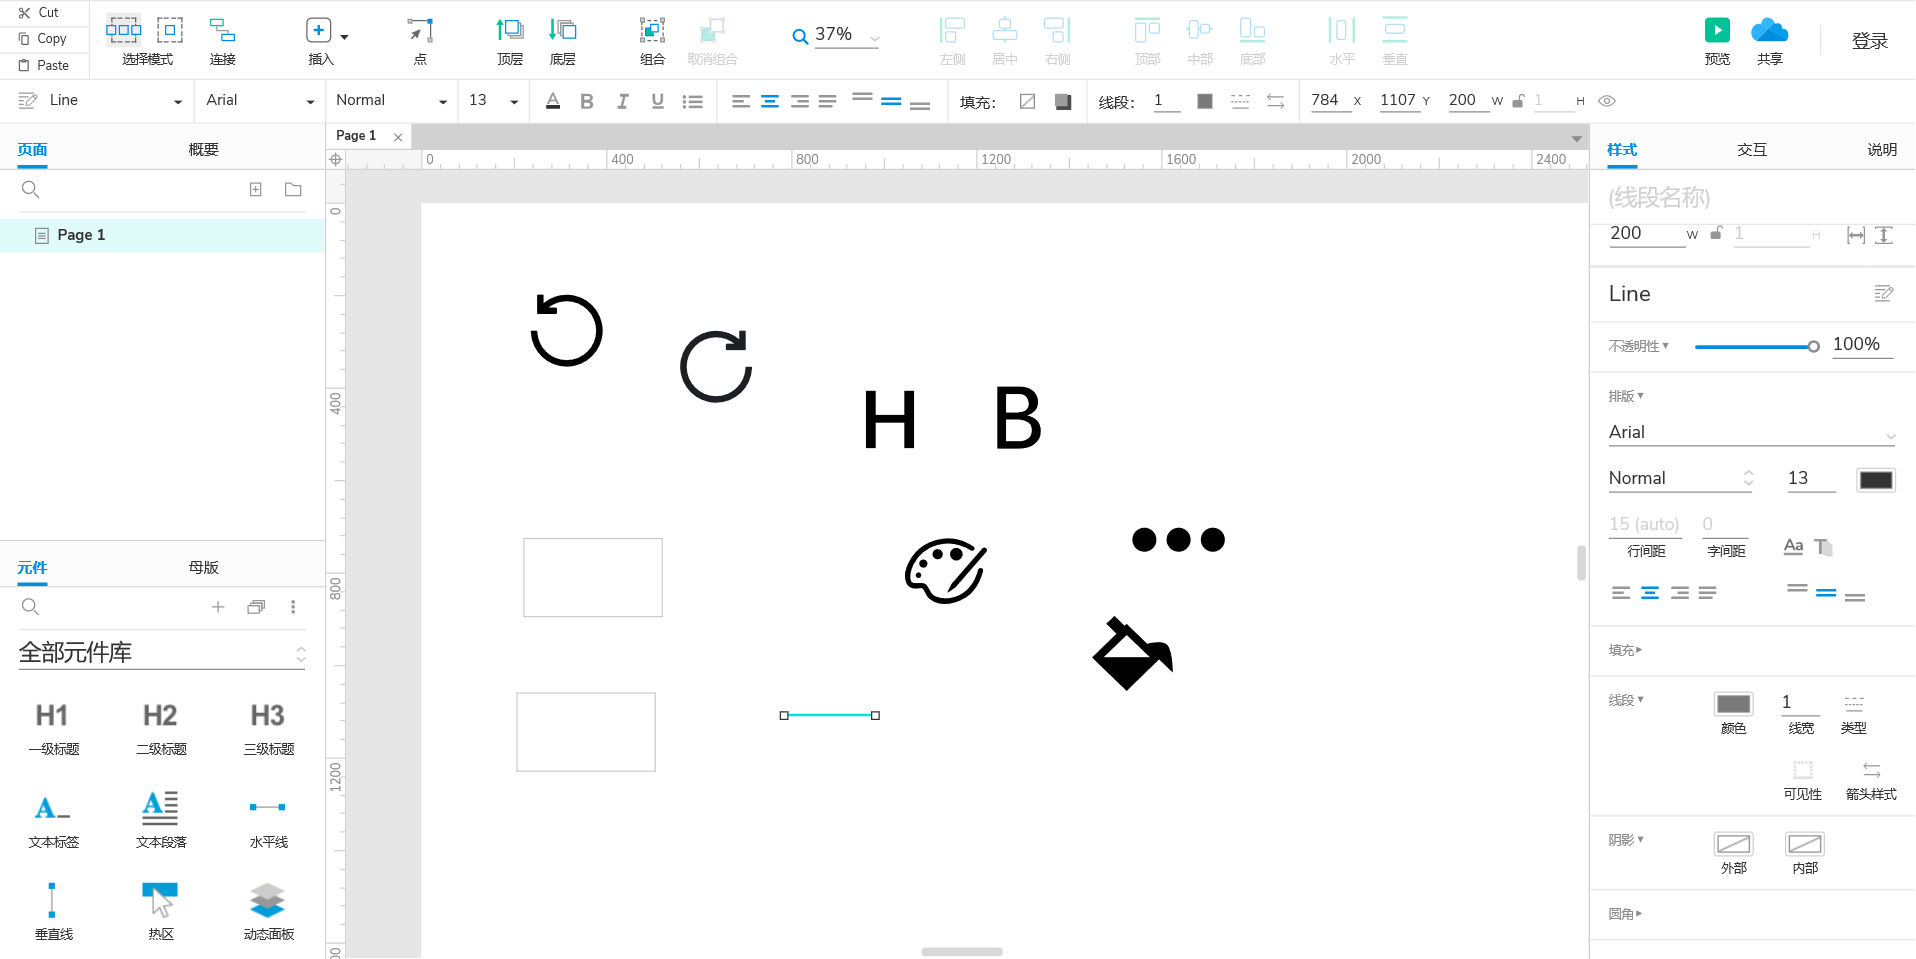Screen dimensions: 1916x959
Task: Select the 点 point editing tool
Action: 420,40
